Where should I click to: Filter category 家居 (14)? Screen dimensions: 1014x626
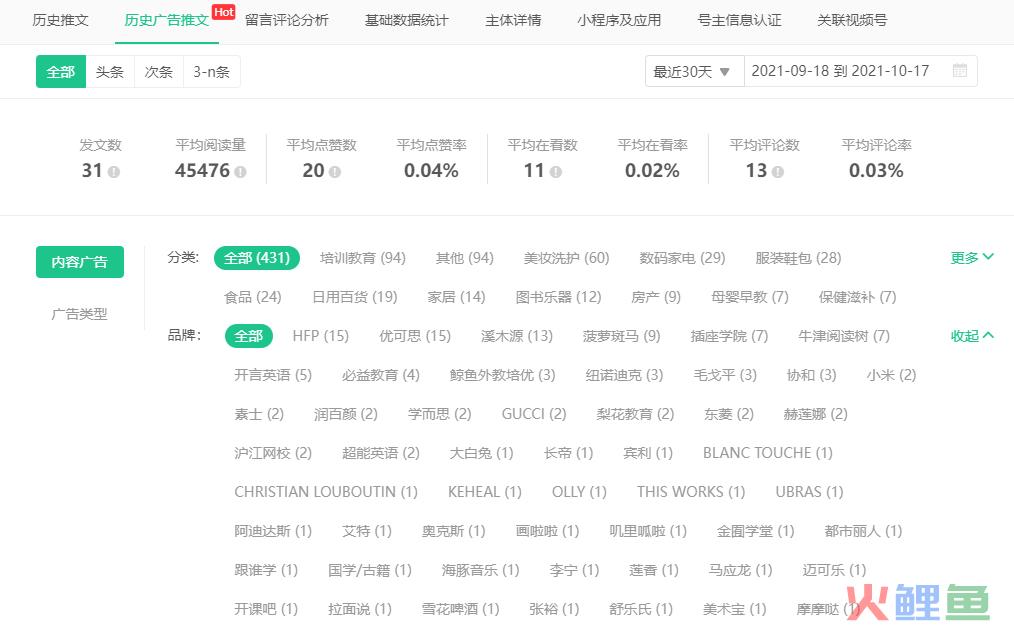coord(456,297)
